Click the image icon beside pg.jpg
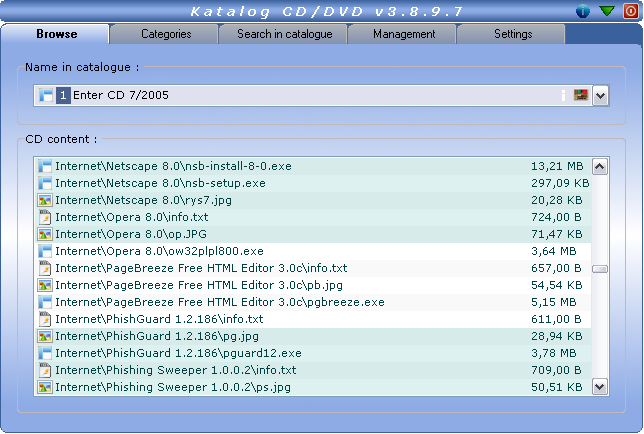The height and width of the screenshot is (434, 644). click(44, 336)
